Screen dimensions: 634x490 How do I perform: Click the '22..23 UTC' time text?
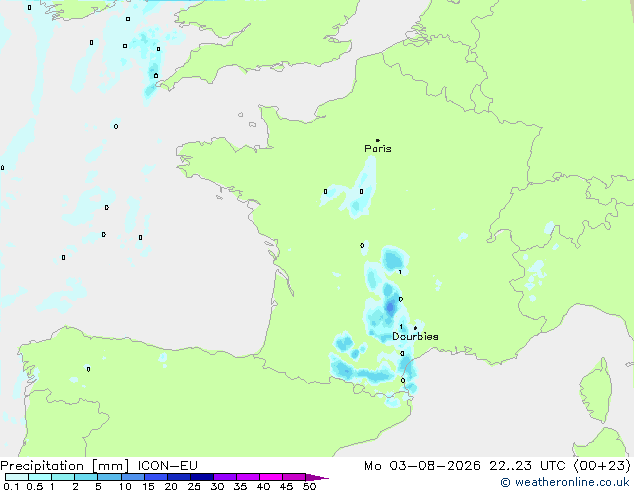tap(527, 466)
